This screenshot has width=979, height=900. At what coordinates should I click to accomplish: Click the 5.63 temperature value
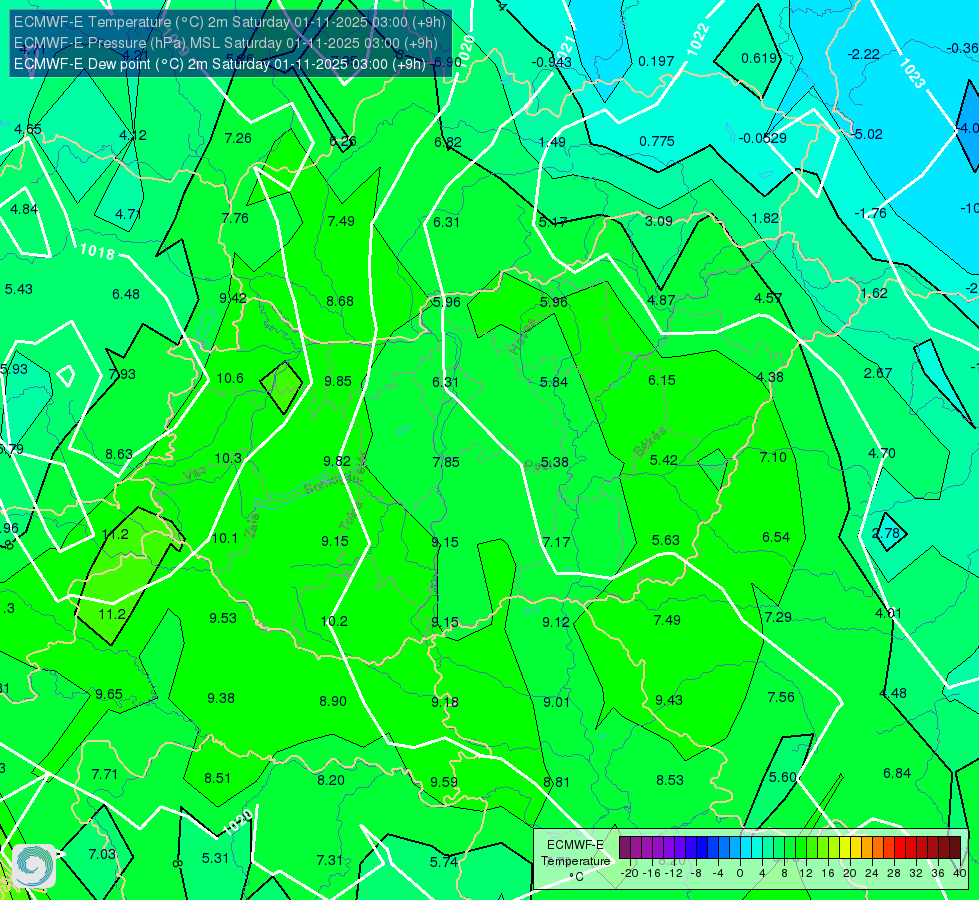tap(666, 540)
